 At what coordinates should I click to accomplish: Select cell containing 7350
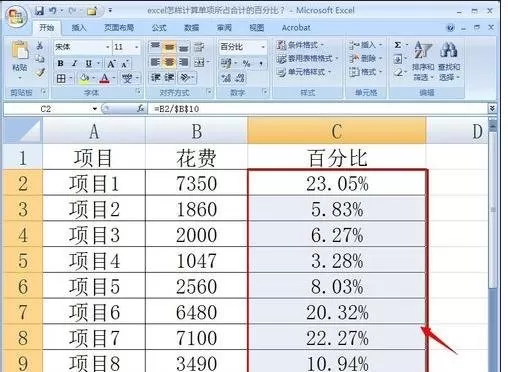click(196, 183)
